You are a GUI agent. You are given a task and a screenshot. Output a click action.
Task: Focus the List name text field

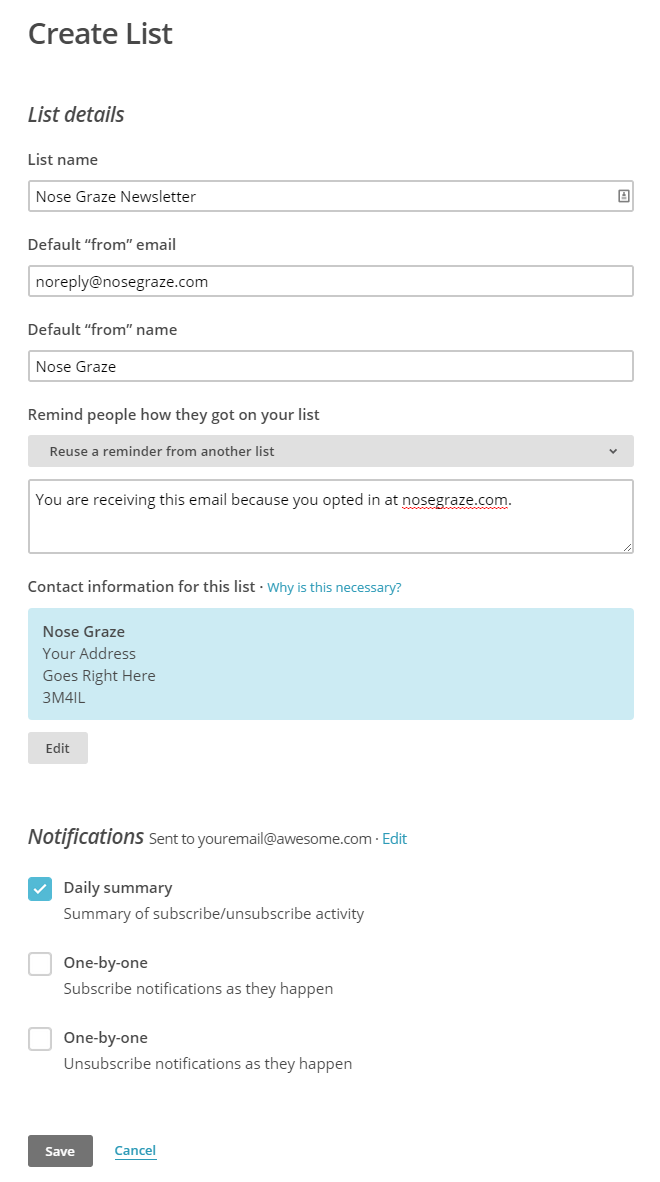[x=320, y=197]
